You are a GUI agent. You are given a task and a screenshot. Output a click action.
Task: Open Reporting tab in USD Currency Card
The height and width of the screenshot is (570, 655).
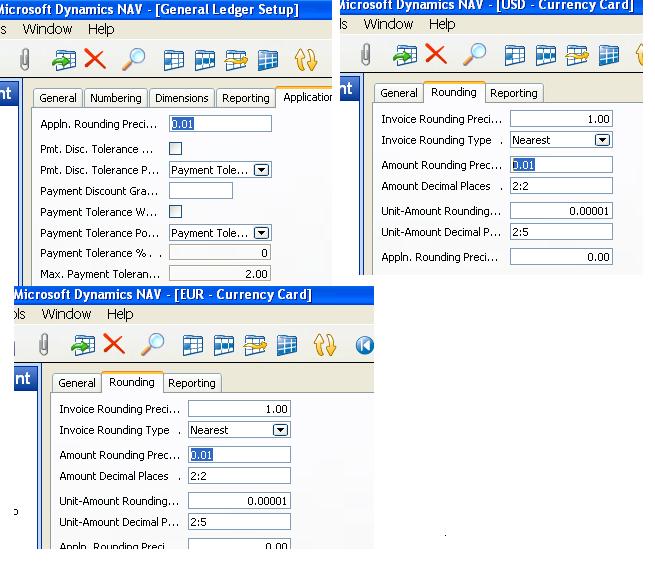514,93
